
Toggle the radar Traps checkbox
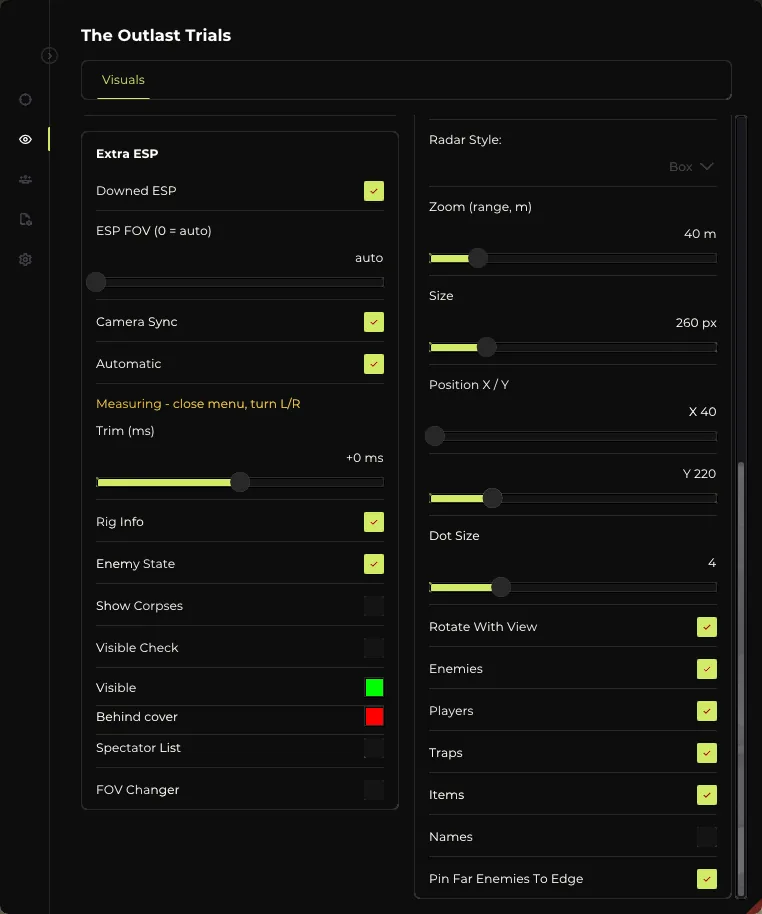click(707, 753)
